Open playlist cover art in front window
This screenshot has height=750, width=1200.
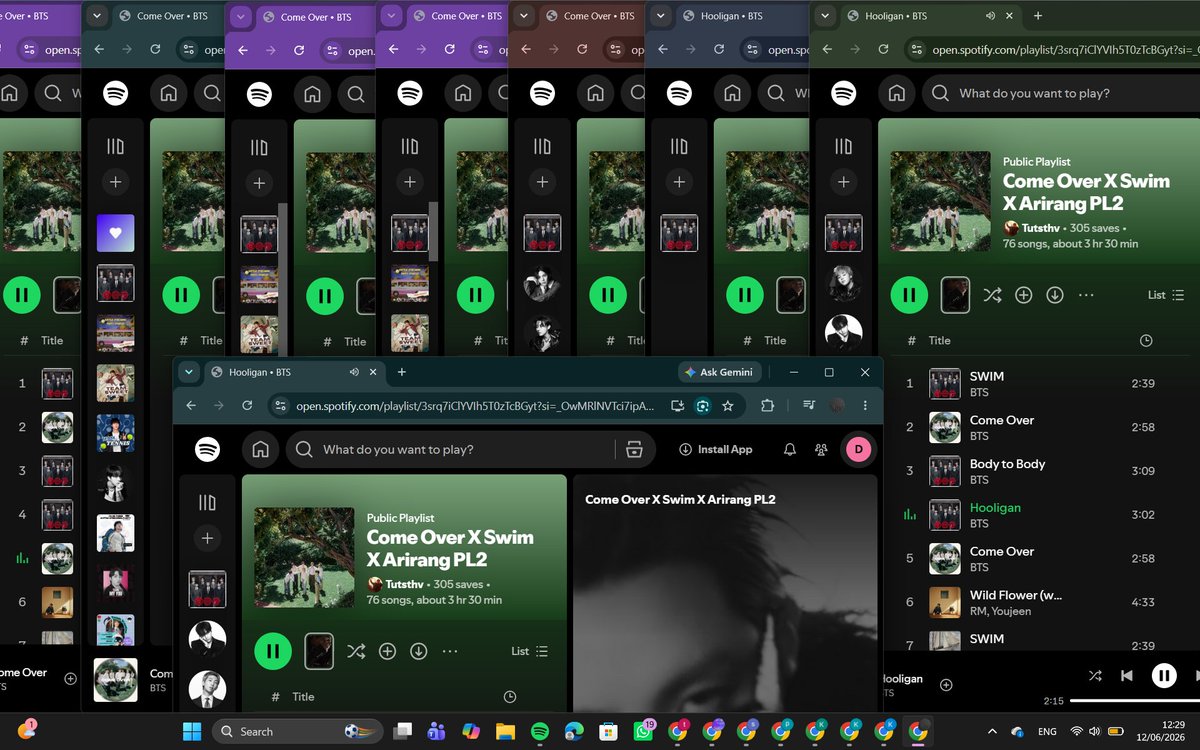[x=304, y=557]
